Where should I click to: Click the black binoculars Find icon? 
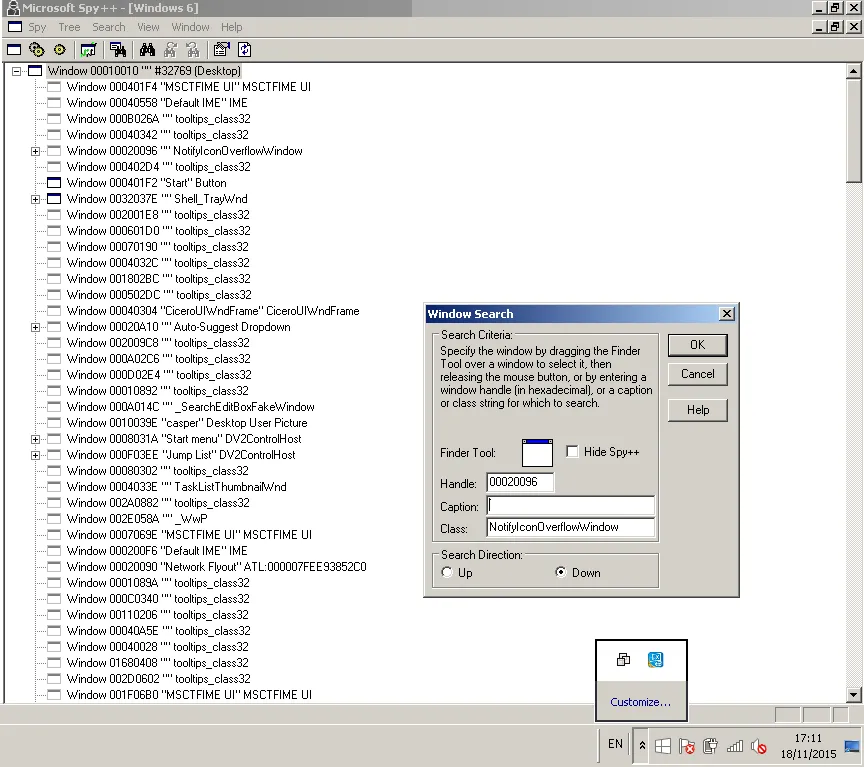tap(147, 50)
